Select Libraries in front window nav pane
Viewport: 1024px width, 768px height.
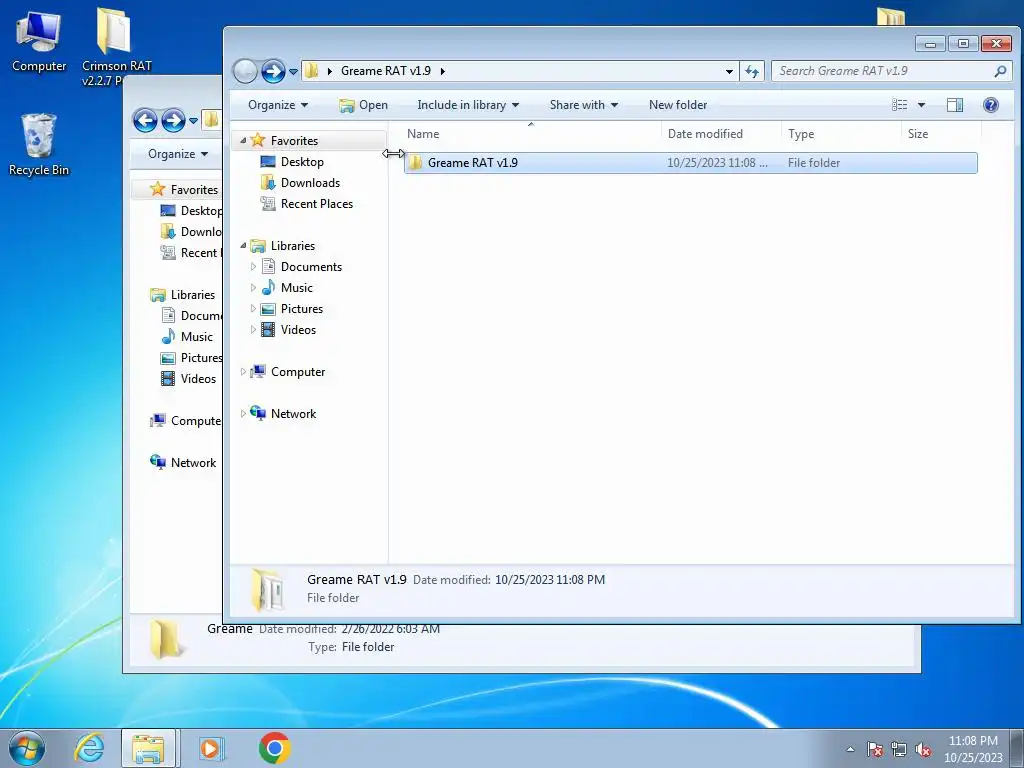click(x=293, y=246)
